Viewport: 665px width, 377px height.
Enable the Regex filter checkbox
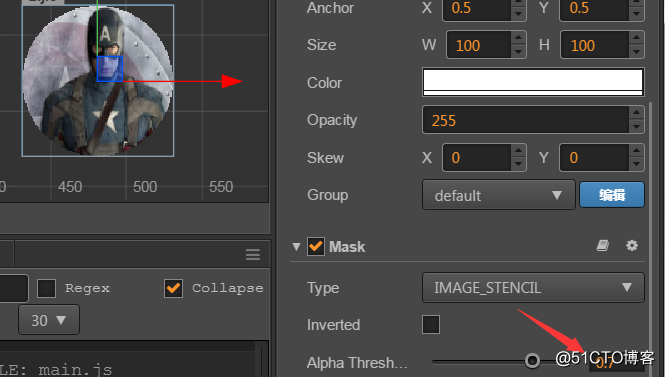(46, 289)
